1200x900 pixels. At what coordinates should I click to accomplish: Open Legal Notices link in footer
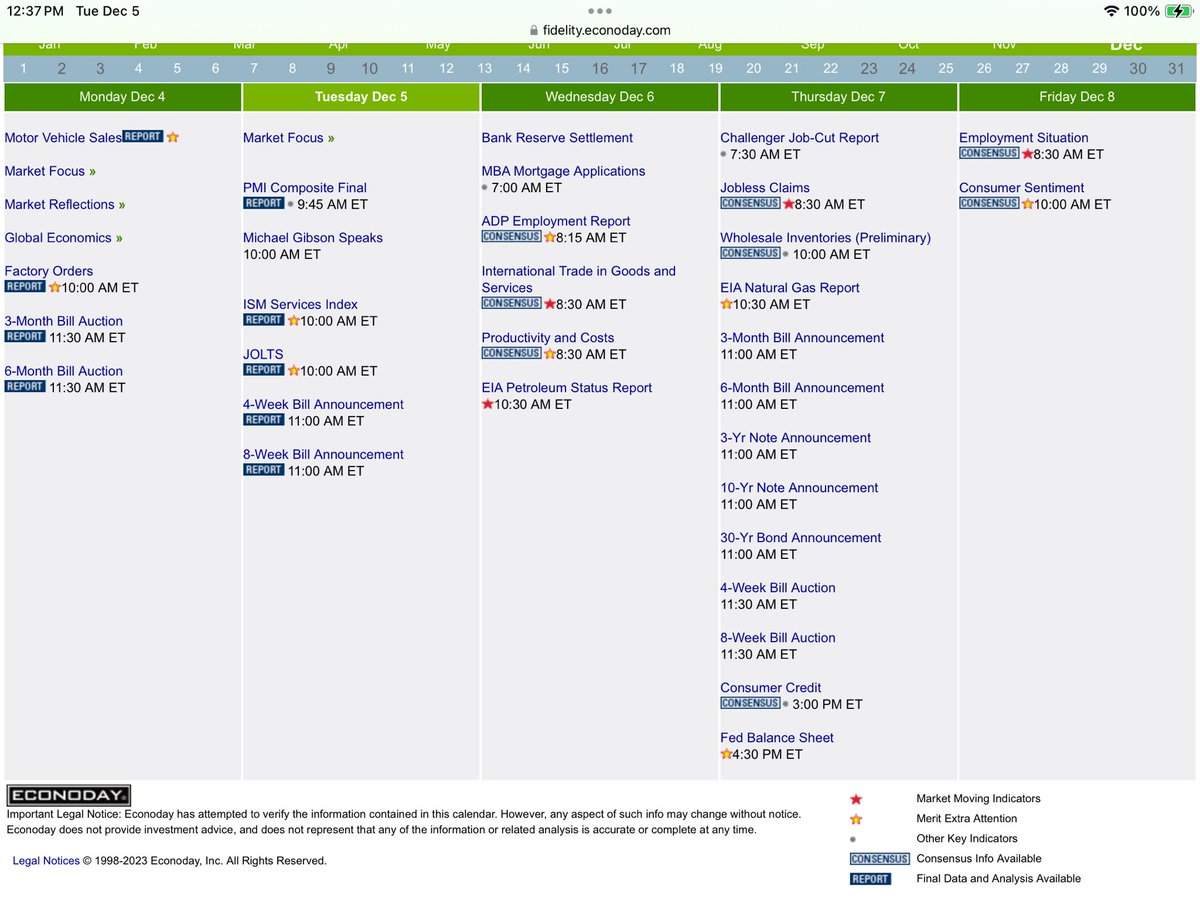point(46,860)
